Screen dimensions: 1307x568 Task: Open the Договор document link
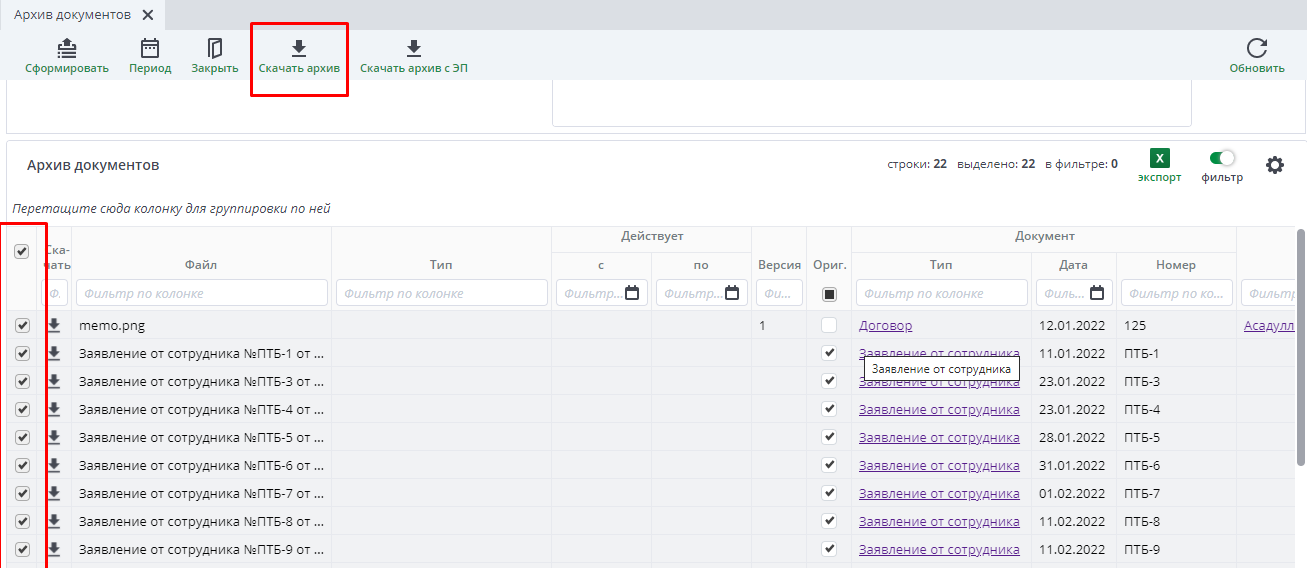885,325
